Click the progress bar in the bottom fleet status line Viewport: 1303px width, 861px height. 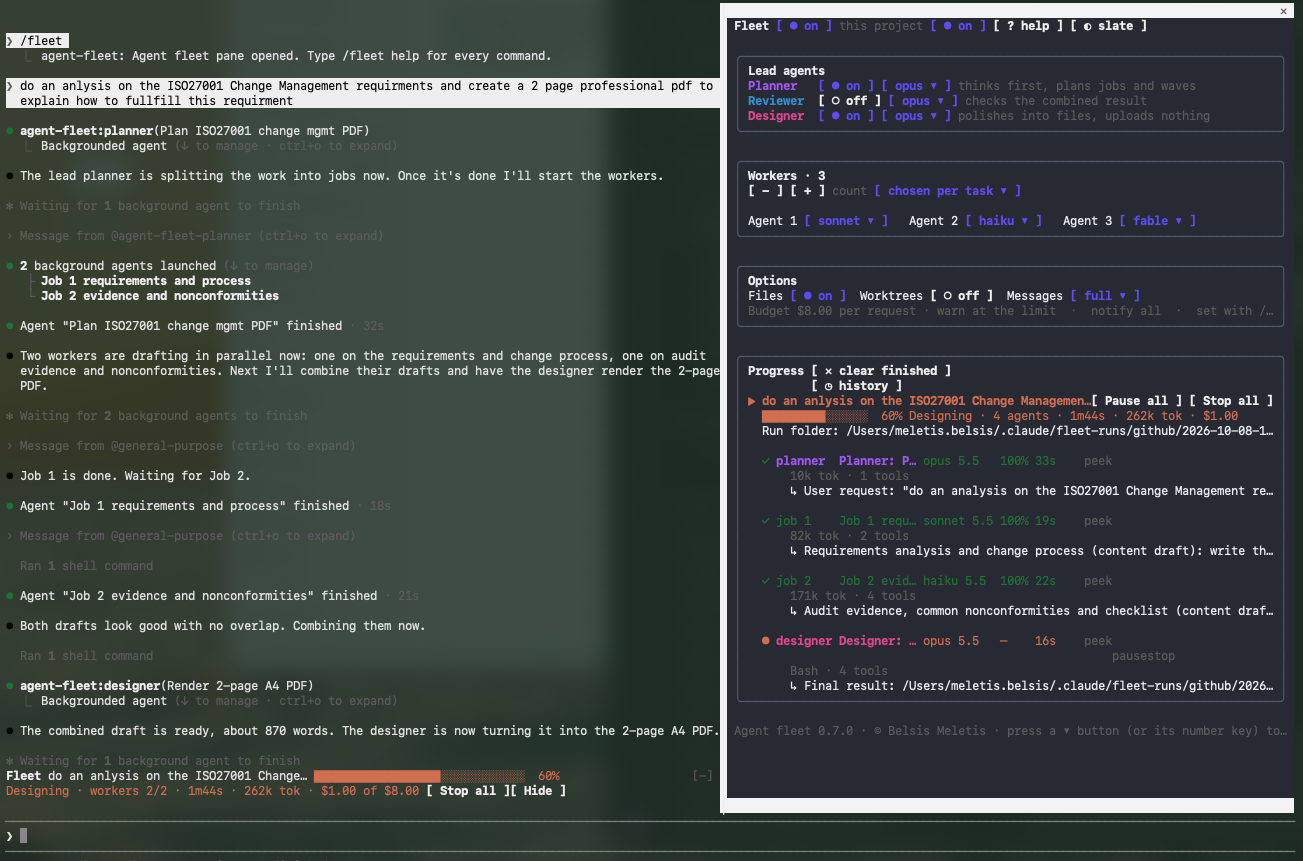418,776
